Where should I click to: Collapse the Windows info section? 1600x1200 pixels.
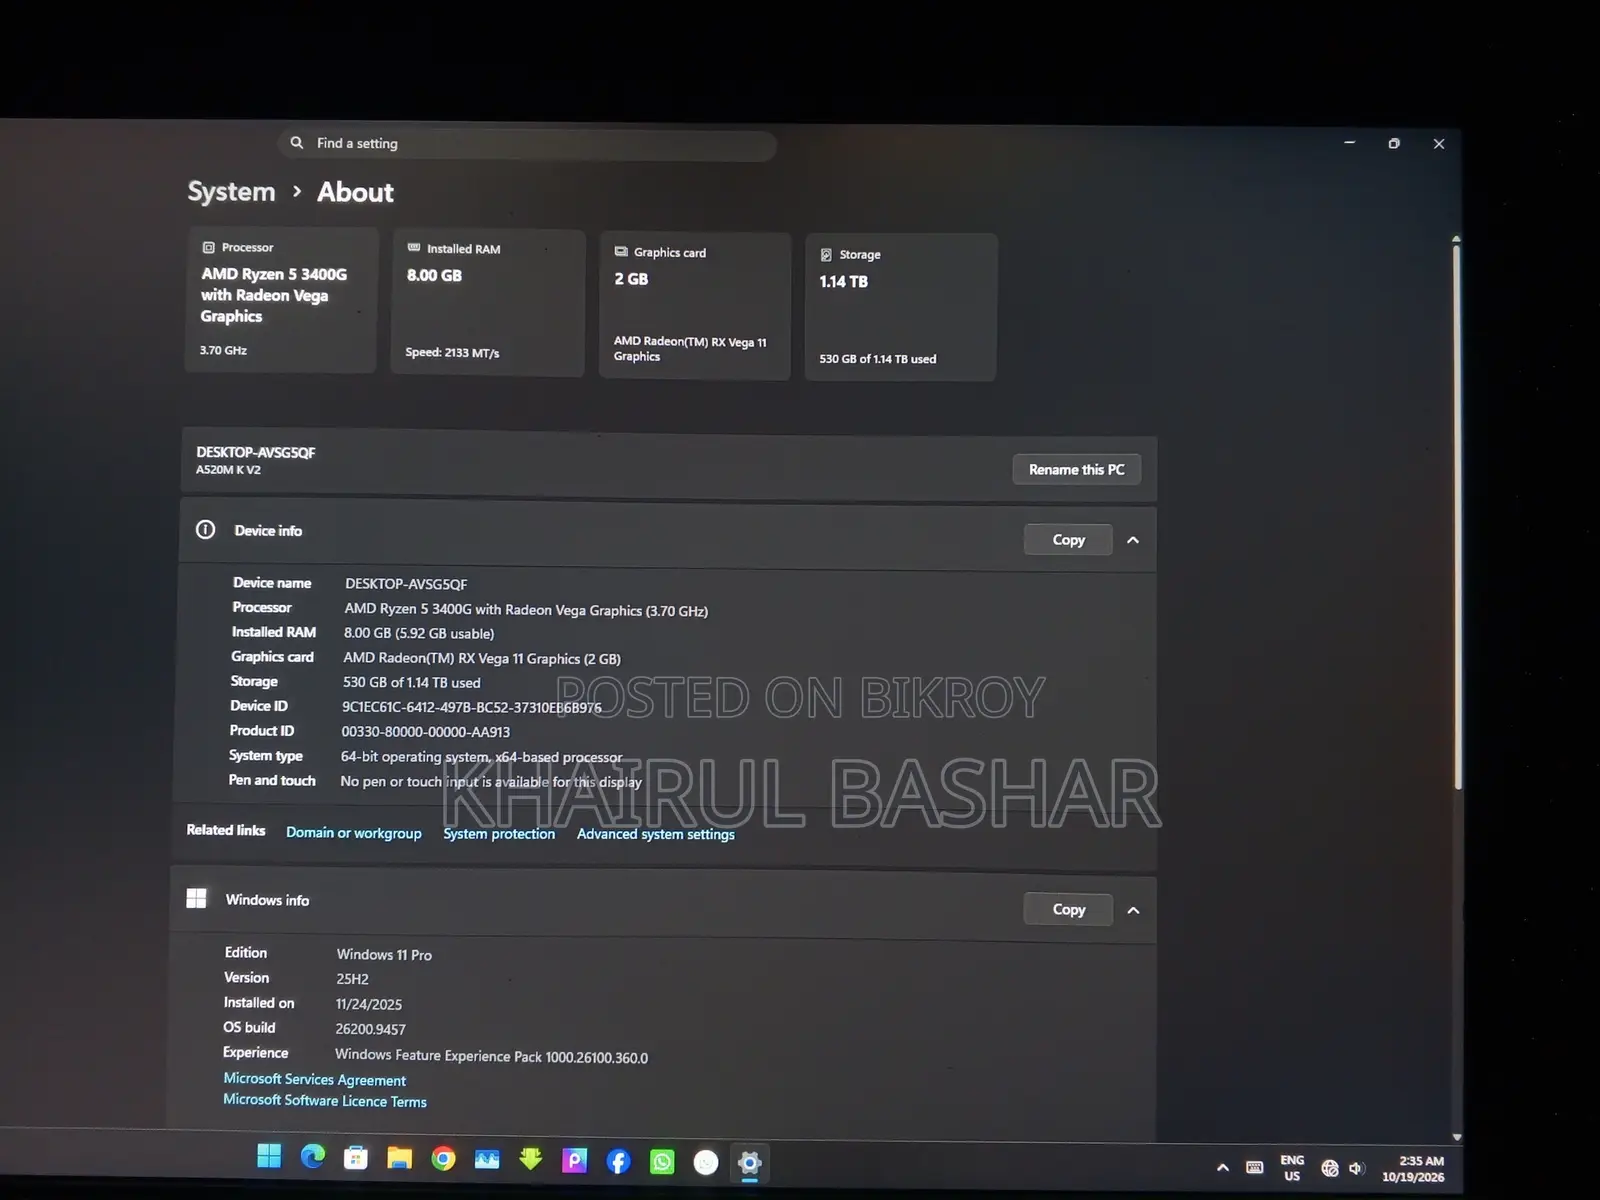click(x=1133, y=910)
